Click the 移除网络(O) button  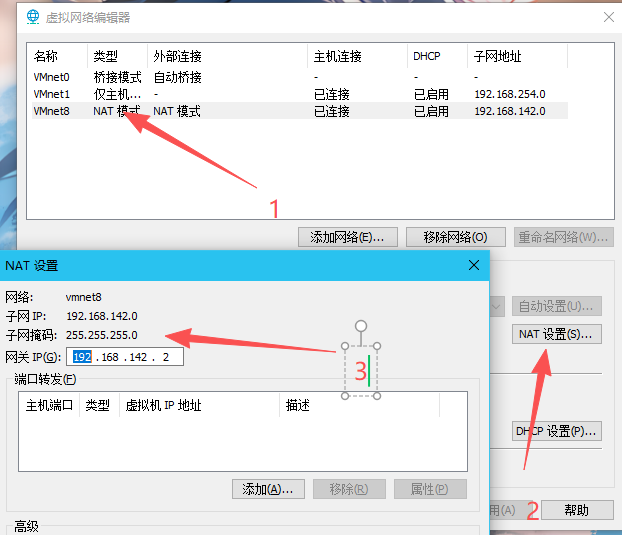[x=455, y=237]
